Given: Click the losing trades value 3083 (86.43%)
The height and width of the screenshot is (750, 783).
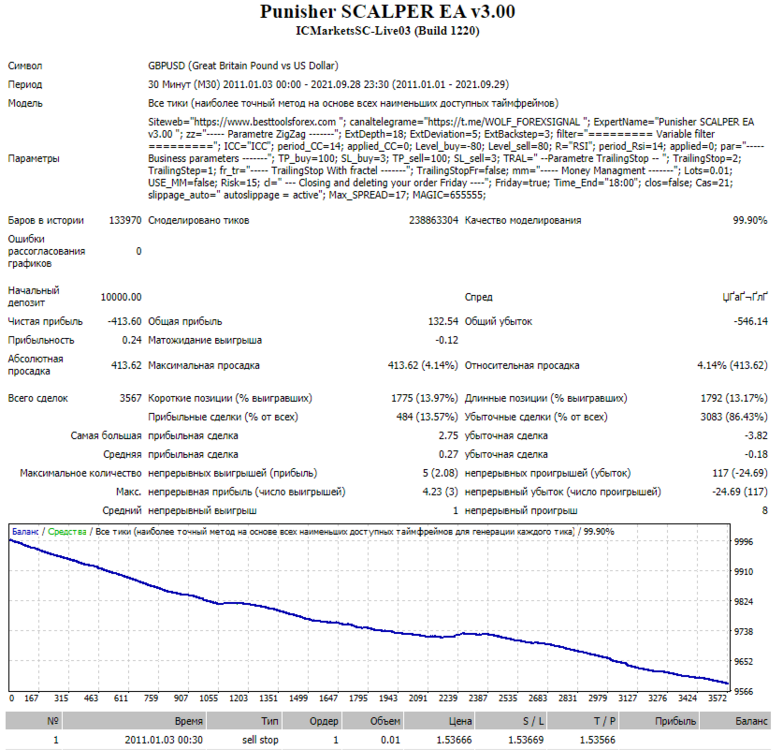Looking at the screenshot, I should click(734, 417).
